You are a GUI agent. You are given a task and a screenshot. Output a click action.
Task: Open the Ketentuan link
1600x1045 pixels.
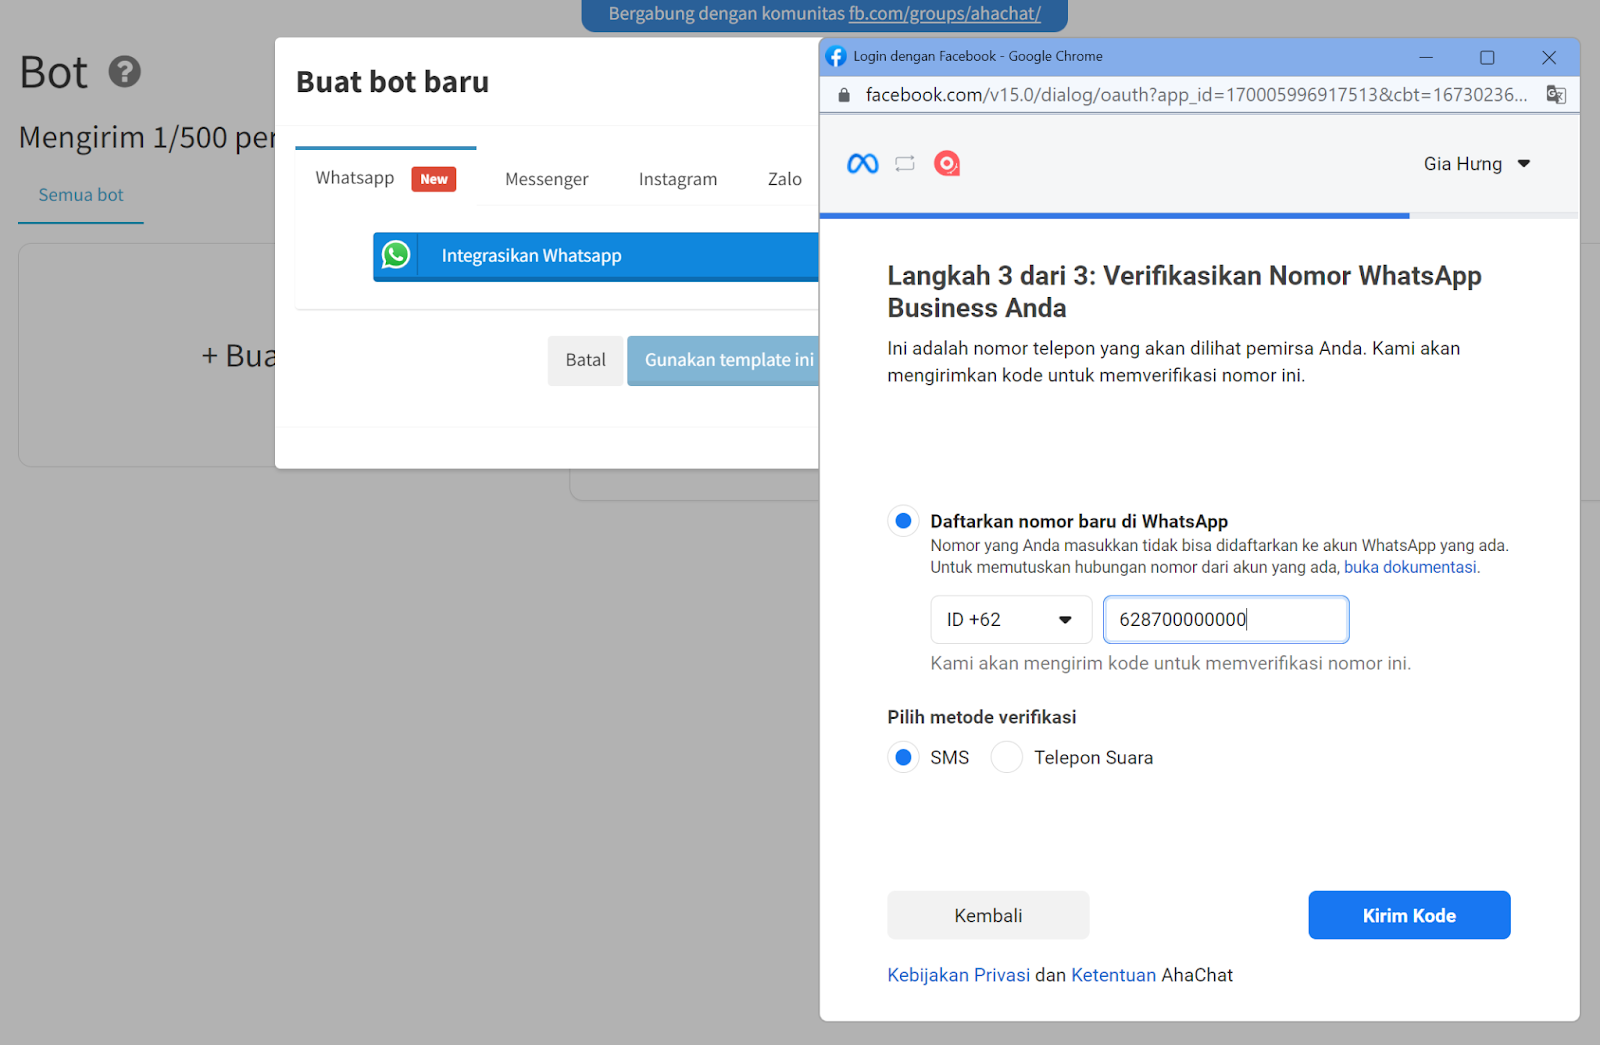click(1113, 975)
